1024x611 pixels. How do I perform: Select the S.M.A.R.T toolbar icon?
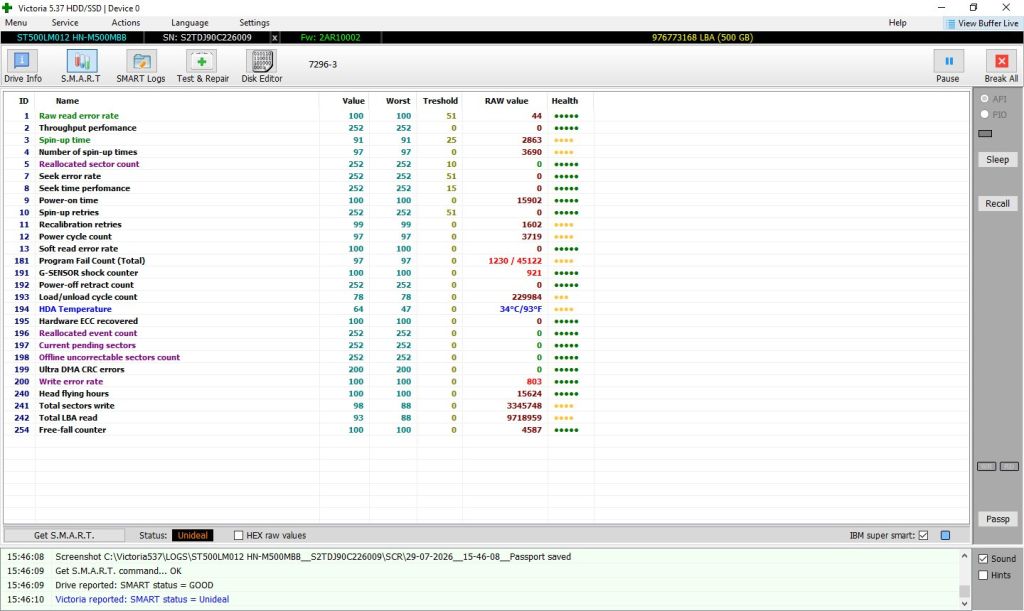point(81,67)
